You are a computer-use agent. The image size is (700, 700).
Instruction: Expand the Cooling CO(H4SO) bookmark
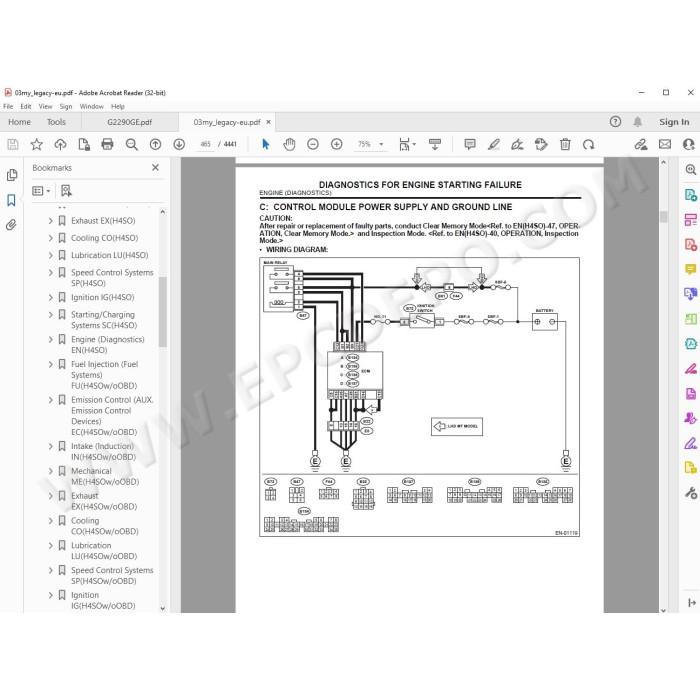pos(50,238)
